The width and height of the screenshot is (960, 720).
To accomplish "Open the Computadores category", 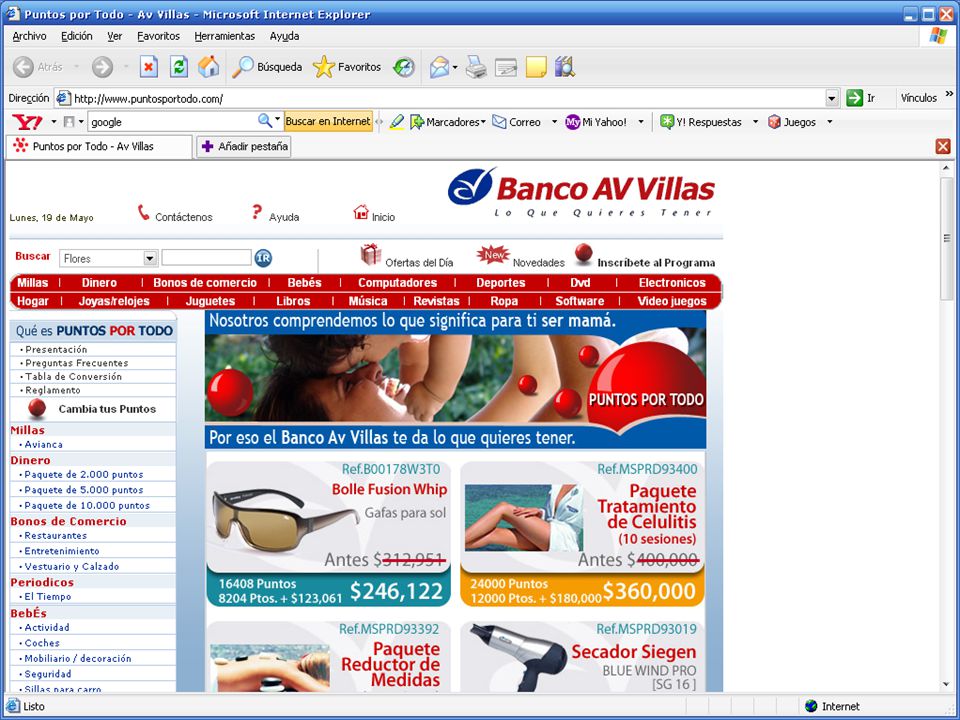I will pyautogui.click(x=397, y=282).
